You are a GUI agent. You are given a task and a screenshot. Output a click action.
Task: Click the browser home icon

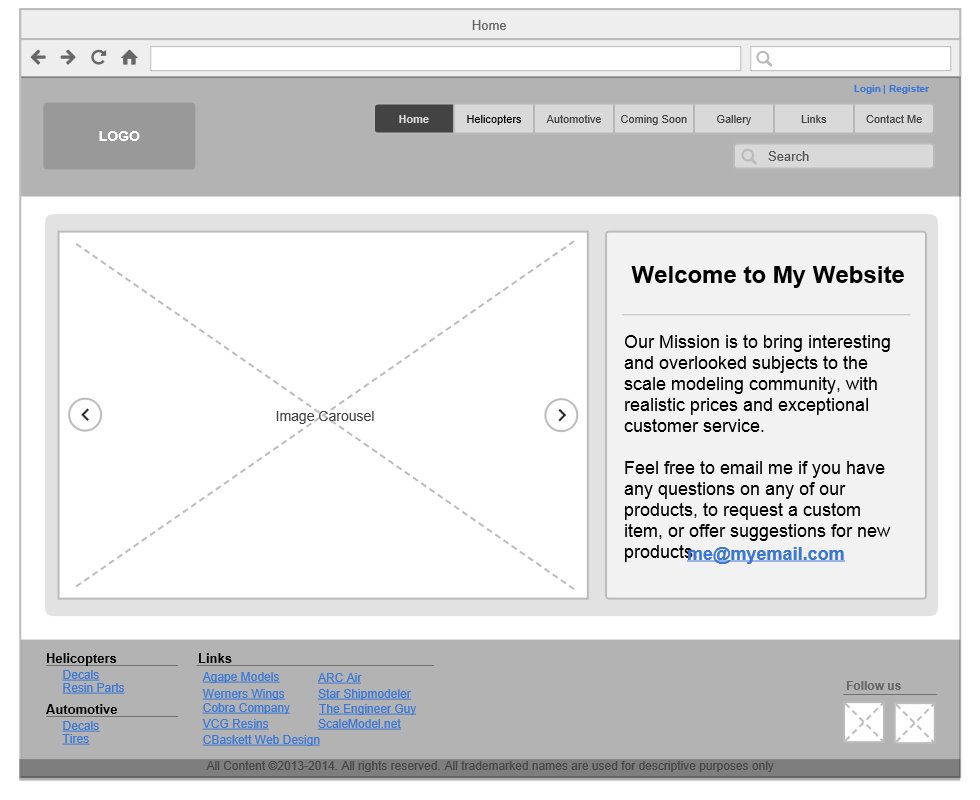pyautogui.click(x=129, y=58)
